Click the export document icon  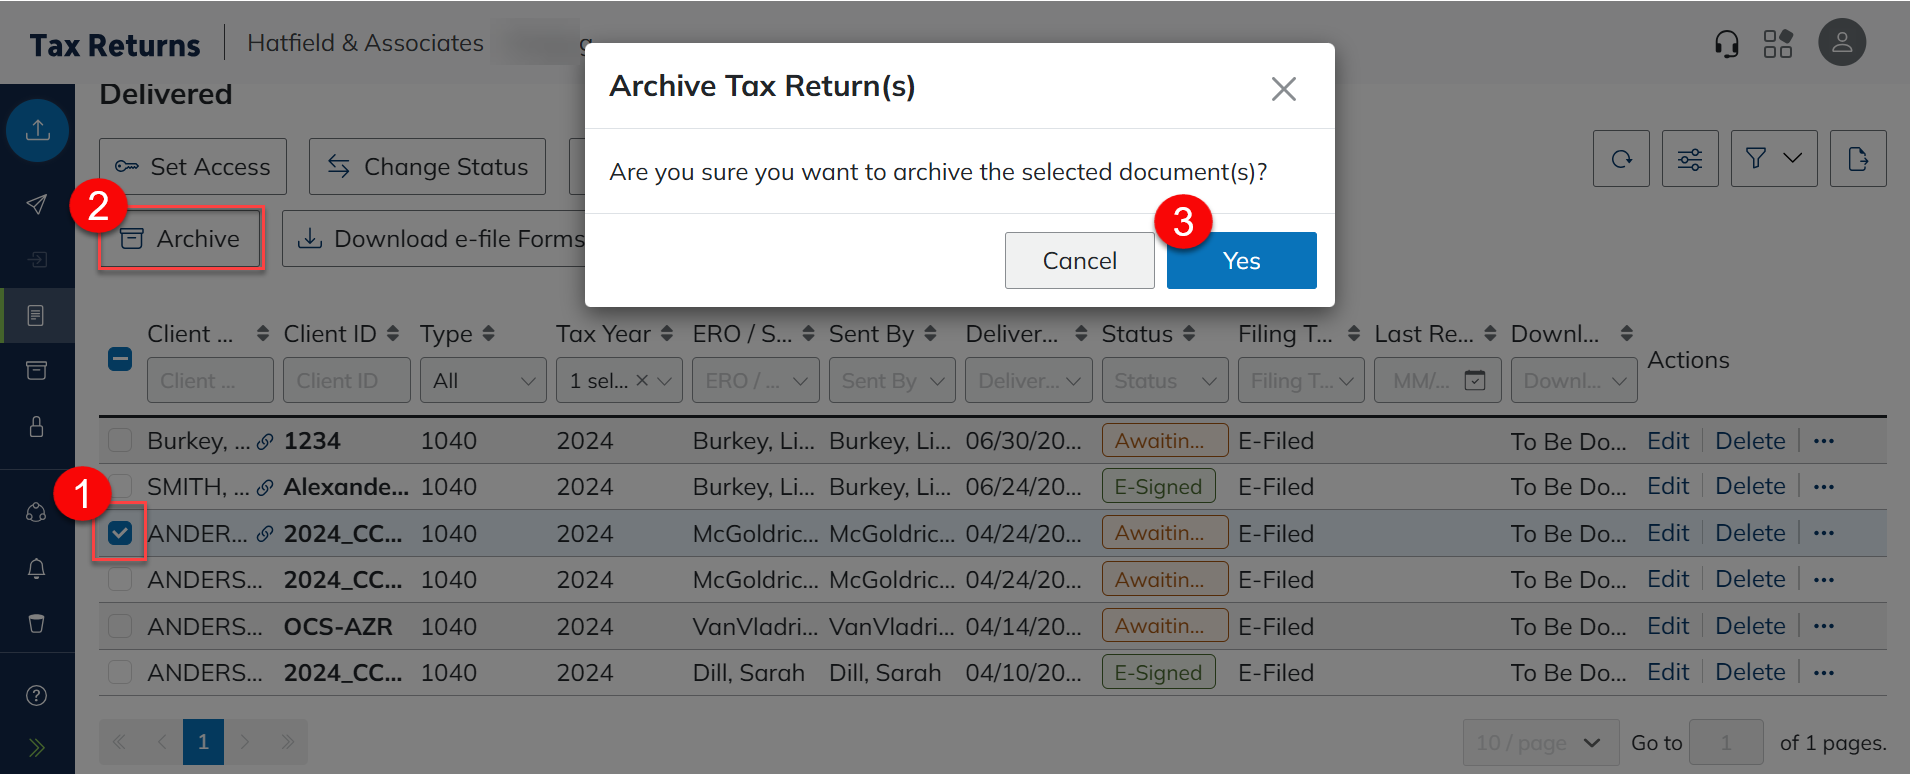(1857, 159)
